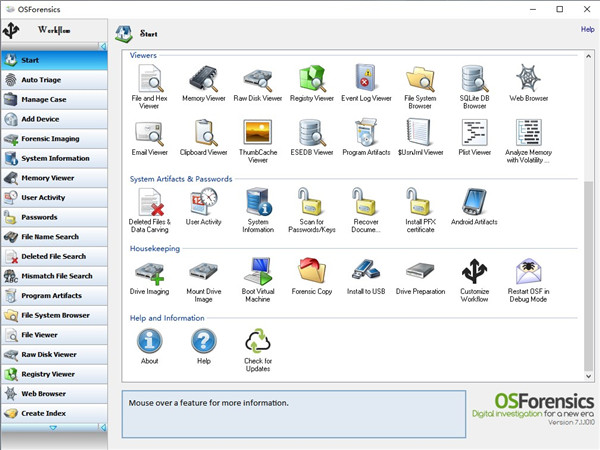Open the Registry Viewer green cubes icon
The height and width of the screenshot is (450, 600).
(312, 78)
